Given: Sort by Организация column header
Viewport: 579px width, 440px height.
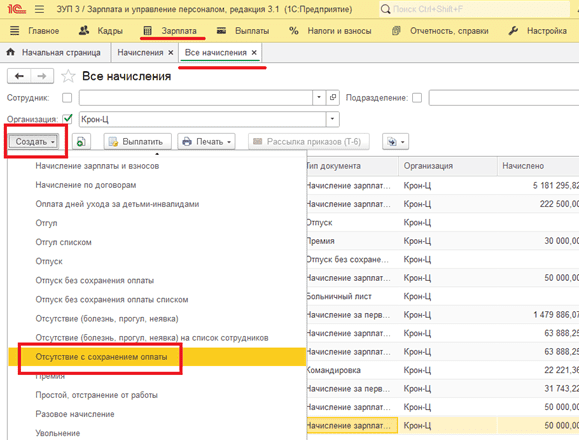Looking at the screenshot, I should [448, 166].
